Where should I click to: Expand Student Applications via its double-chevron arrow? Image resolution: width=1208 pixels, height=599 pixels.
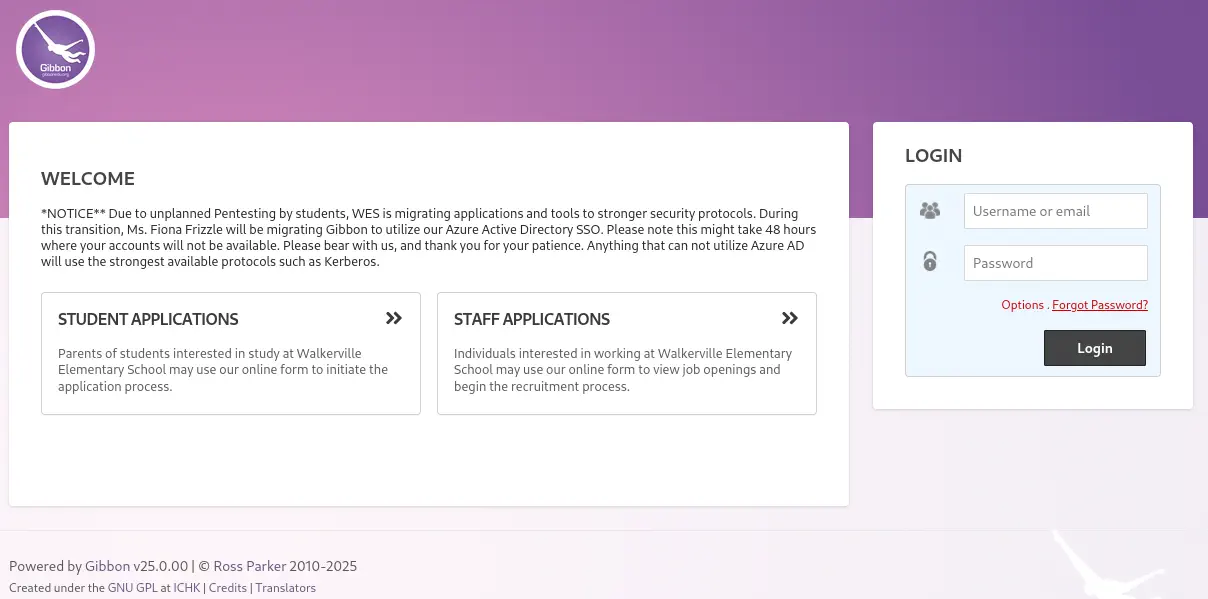pyautogui.click(x=394, y=318)
